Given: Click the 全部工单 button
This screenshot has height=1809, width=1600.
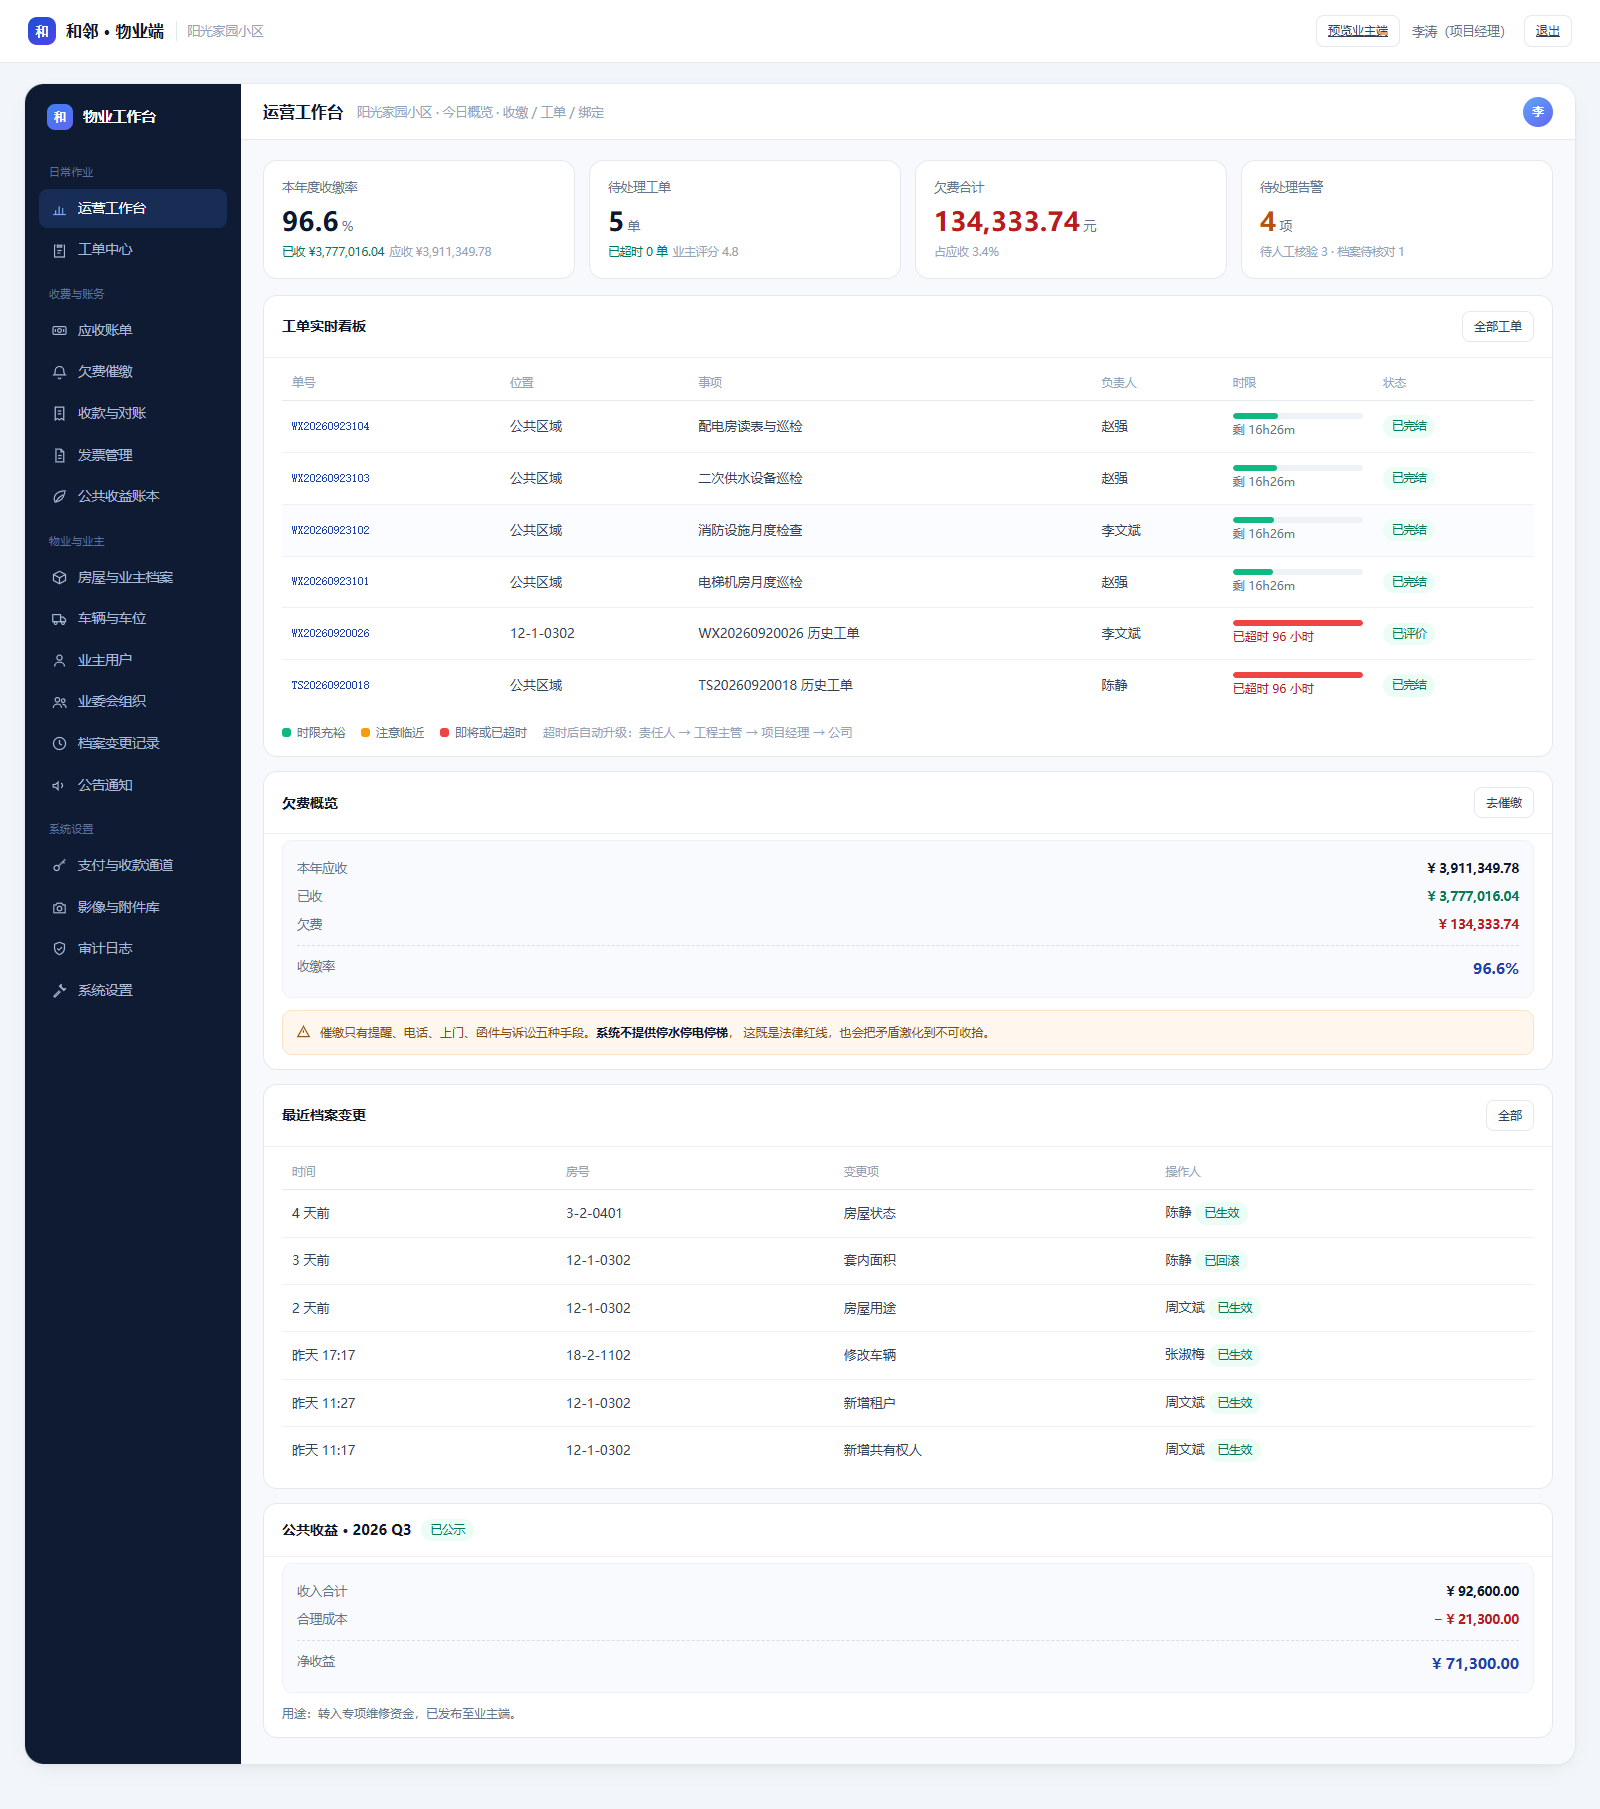Looking at the screenshot, I should [x=1497, y=327].
